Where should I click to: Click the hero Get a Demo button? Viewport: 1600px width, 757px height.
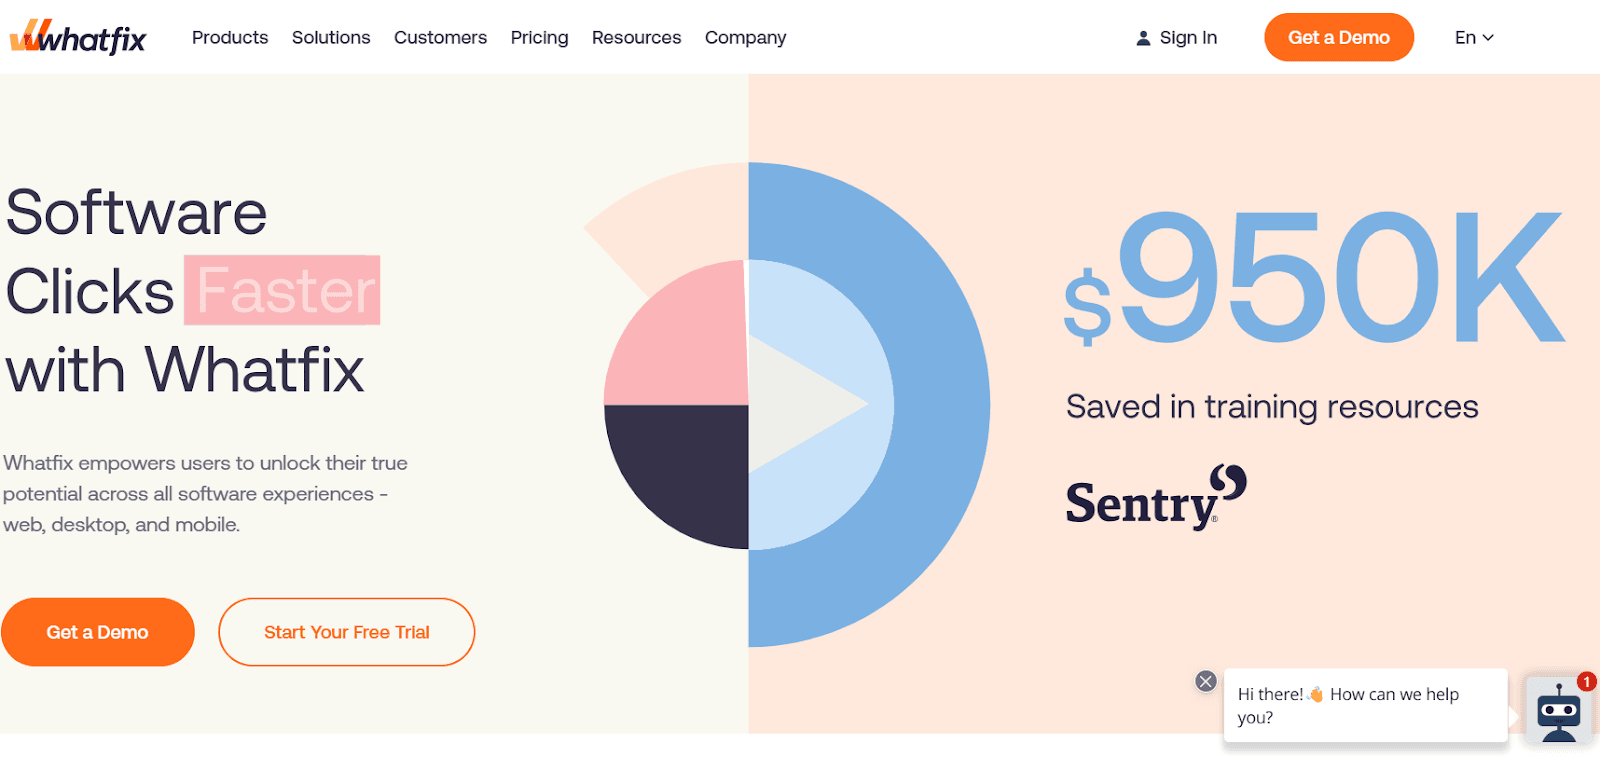point(98,632)
